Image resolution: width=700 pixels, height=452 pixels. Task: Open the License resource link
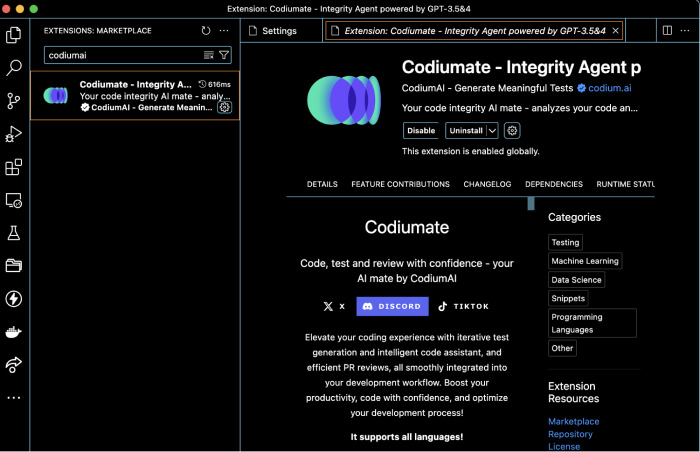tap(564, 446)
